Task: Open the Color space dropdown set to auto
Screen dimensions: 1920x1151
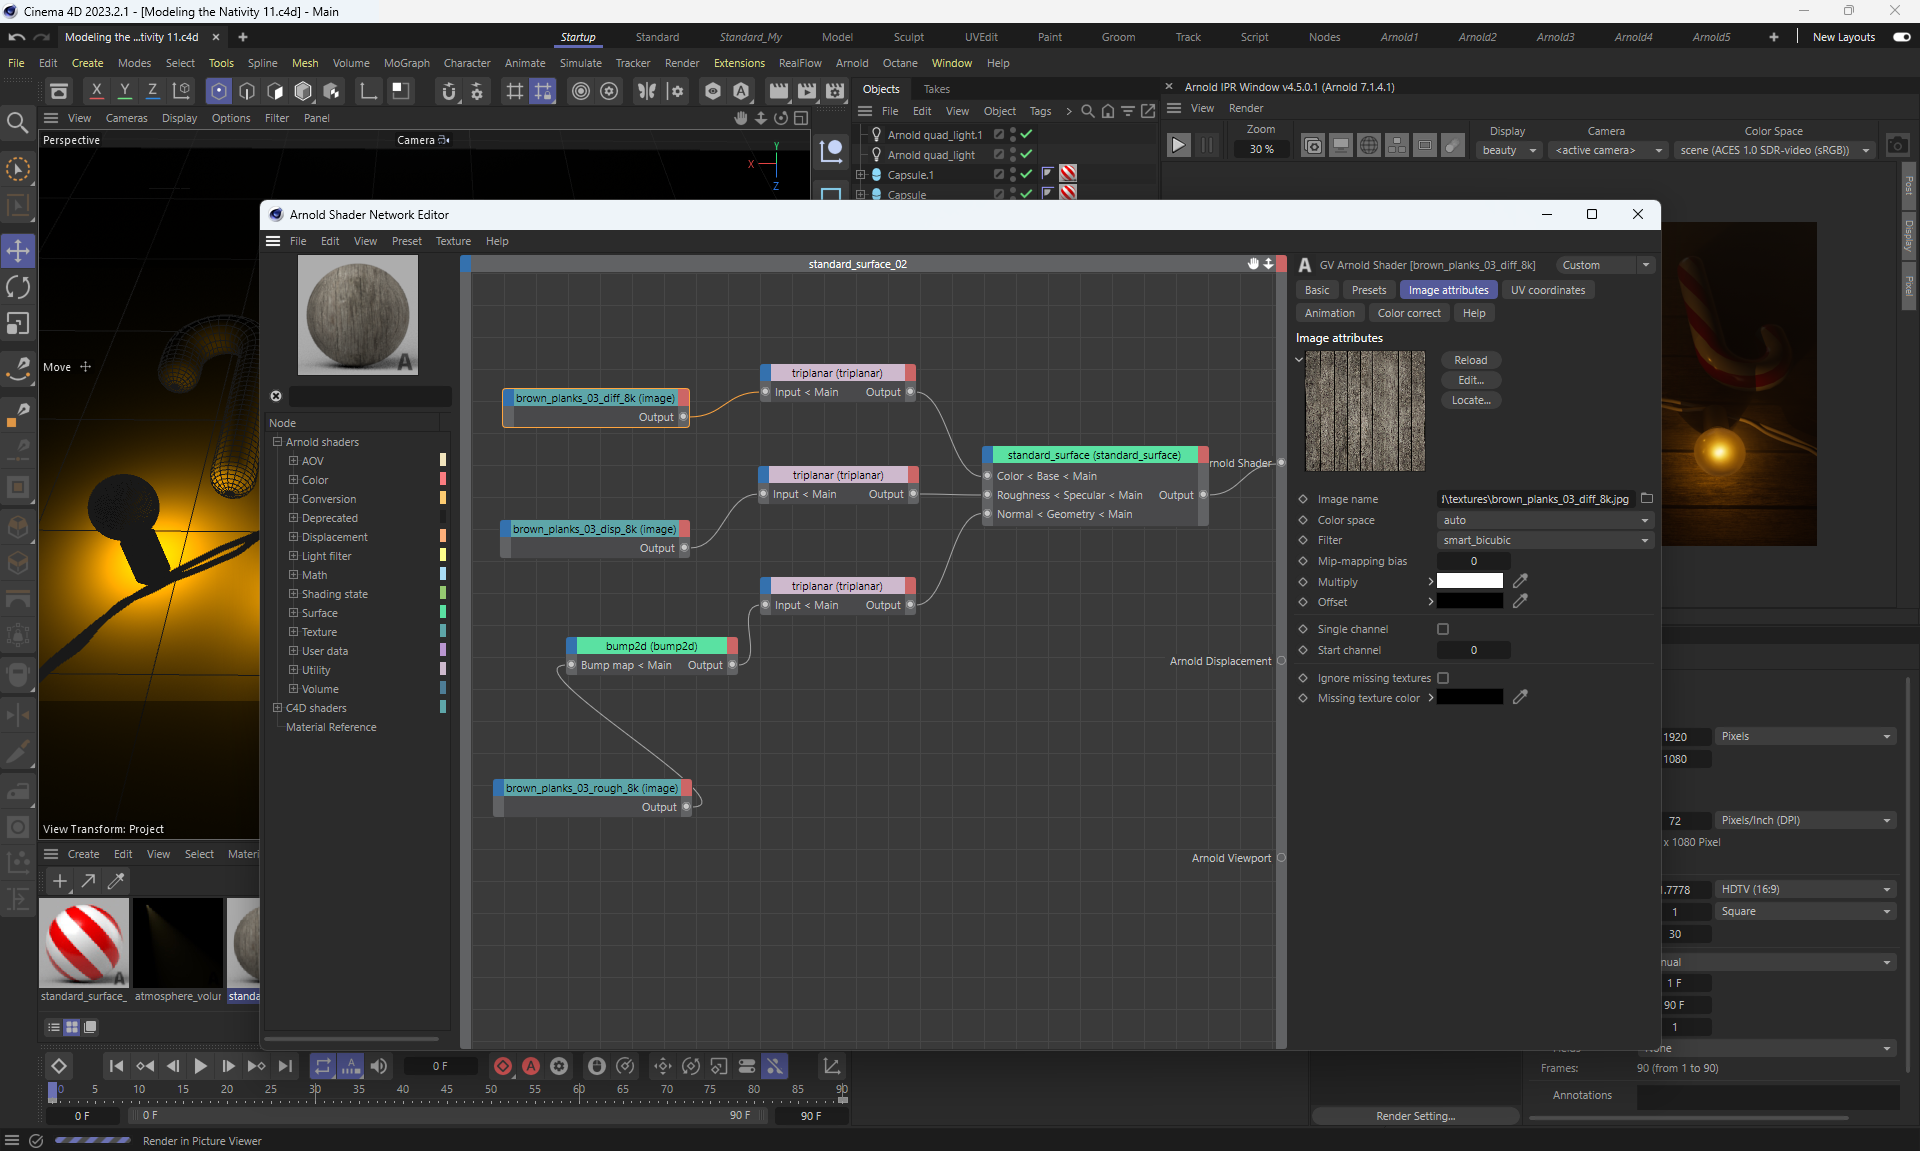Action: [x=1545, y=520]
